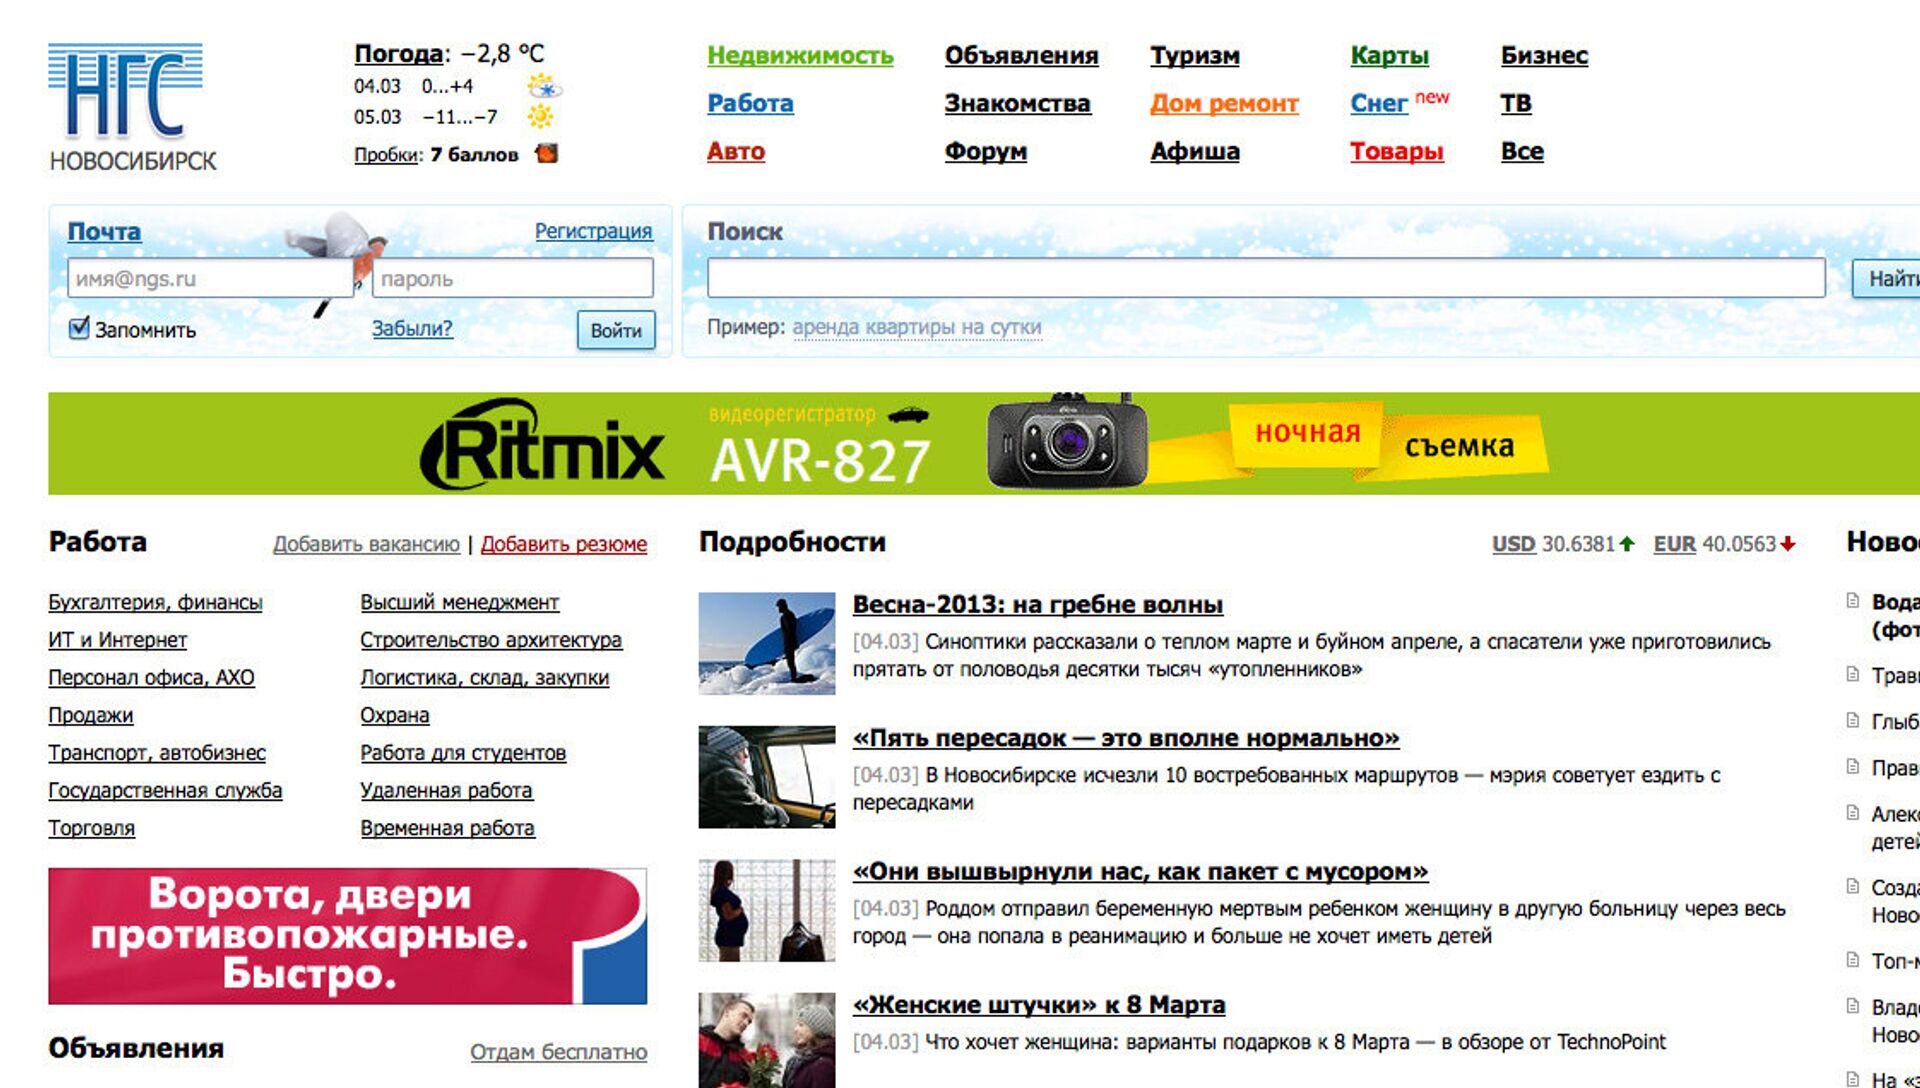Click the Погода weather link
1920x1088 pixels.
point(398,53)
